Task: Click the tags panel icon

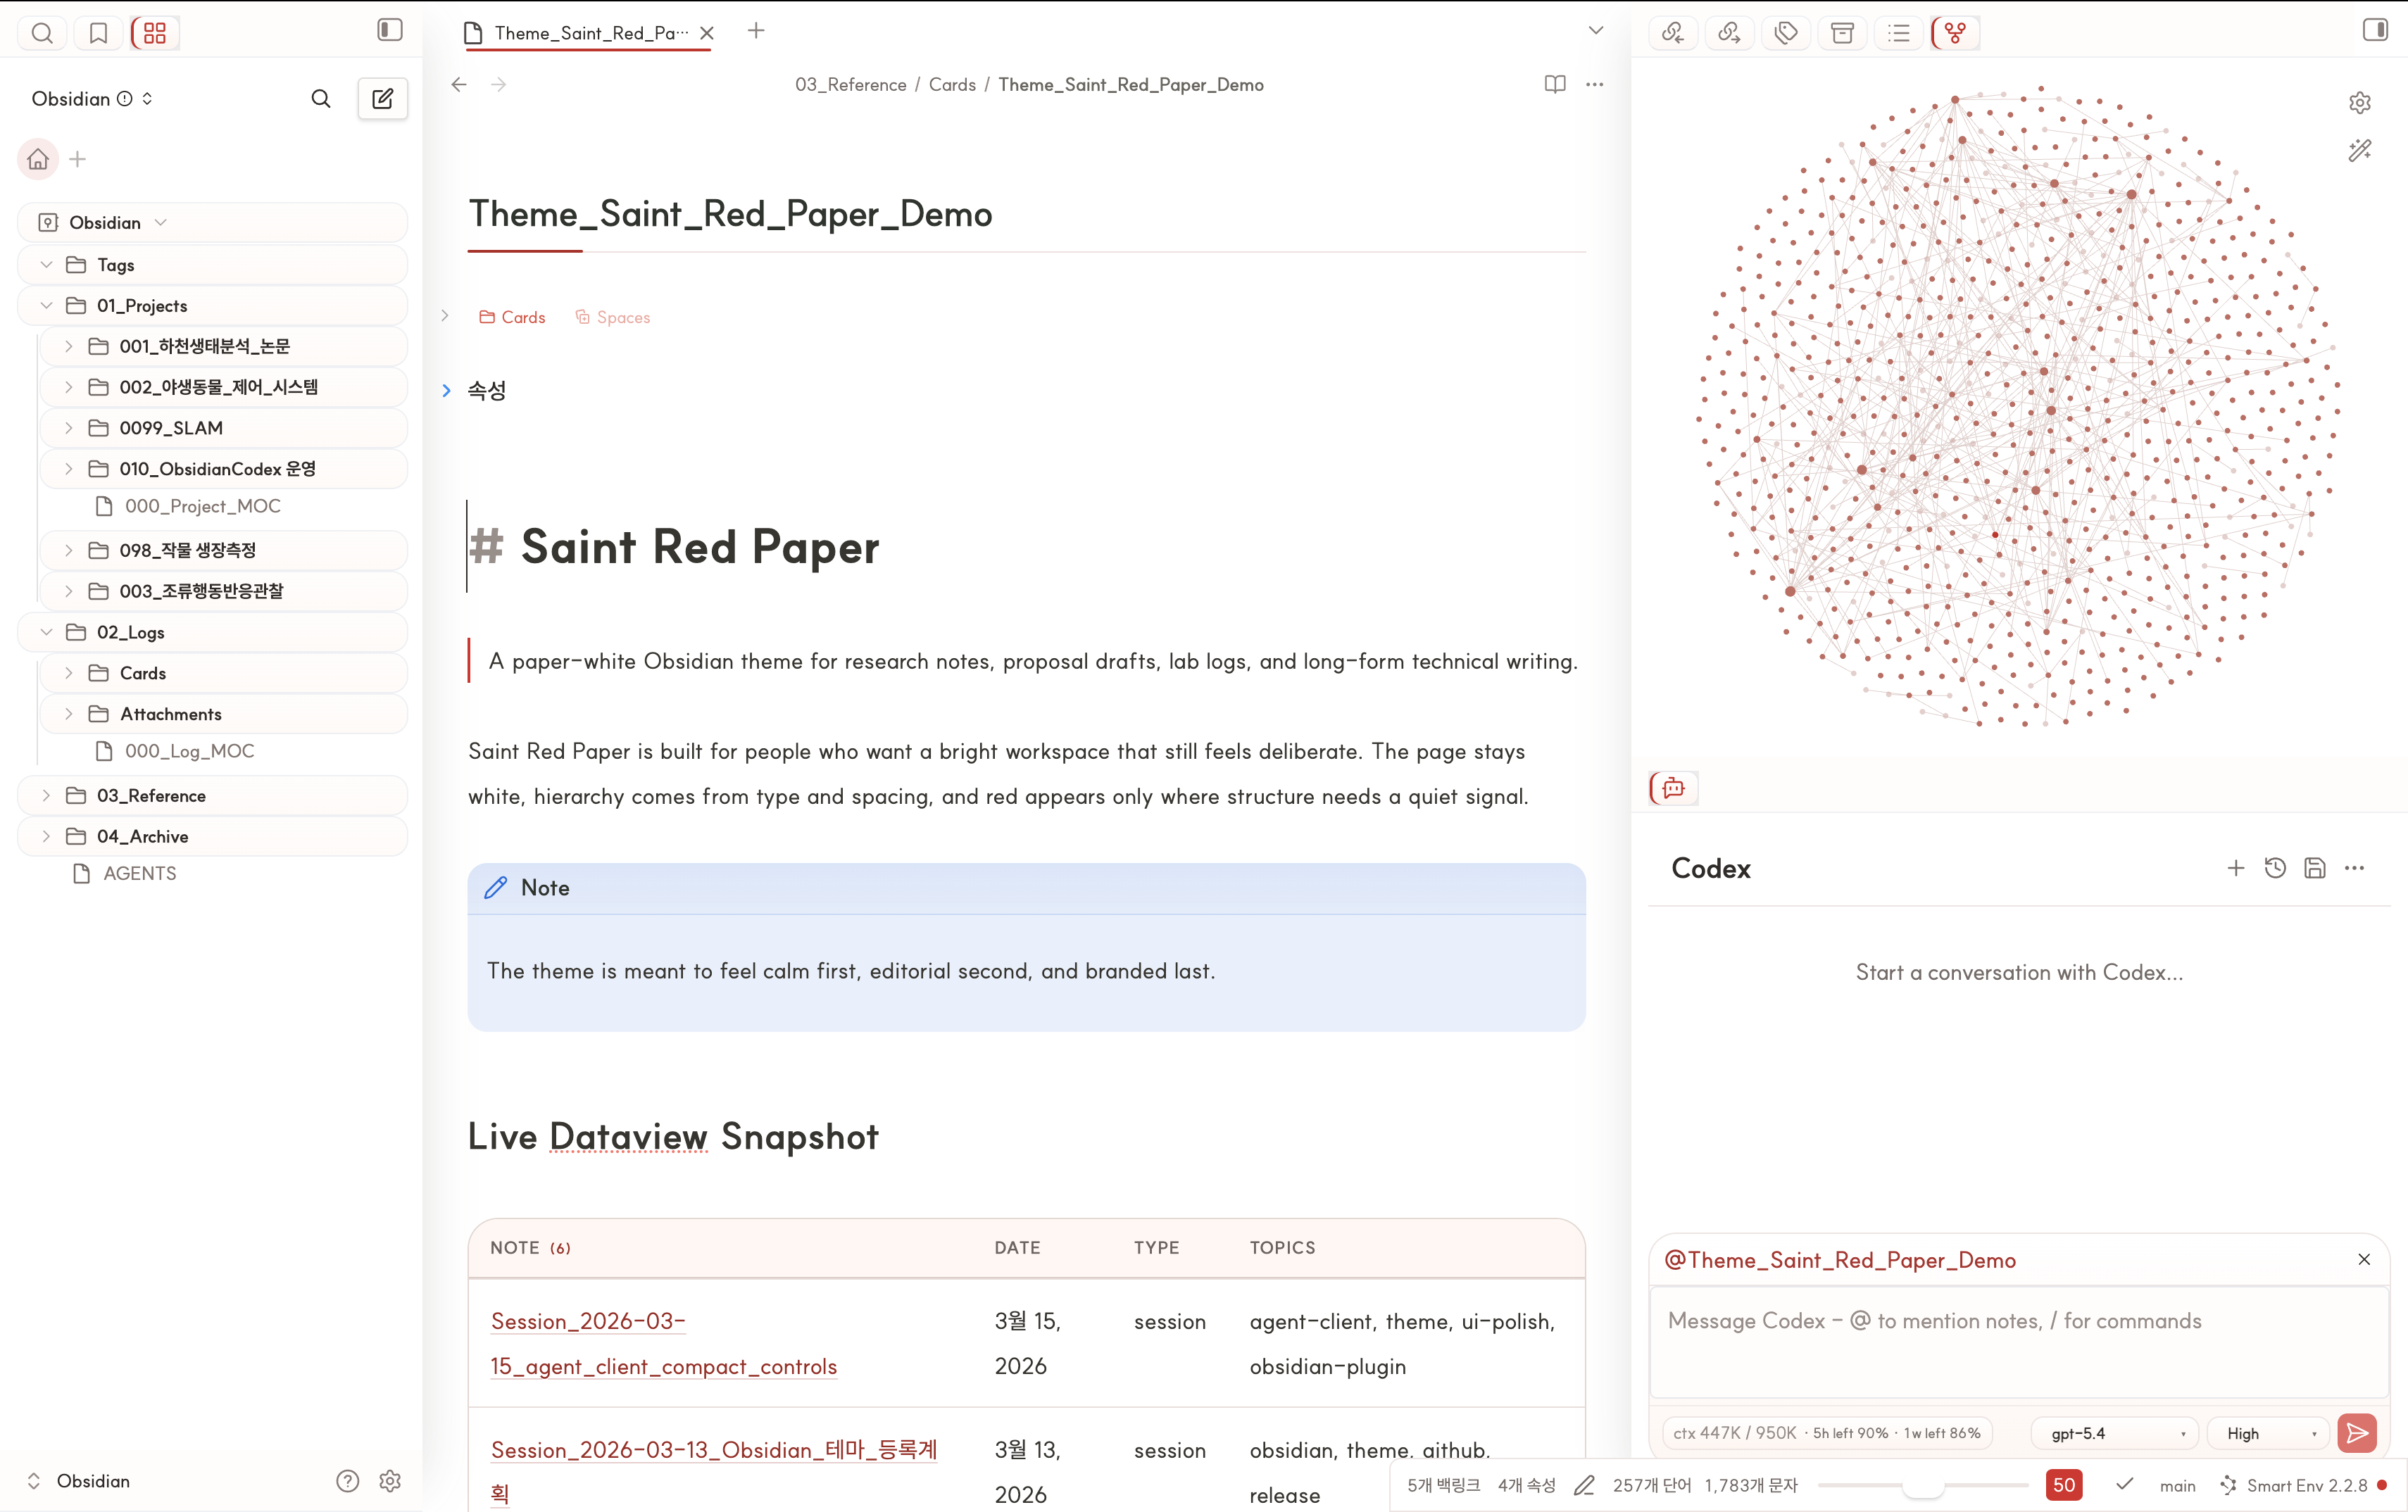Action: tap(1786, 33)
